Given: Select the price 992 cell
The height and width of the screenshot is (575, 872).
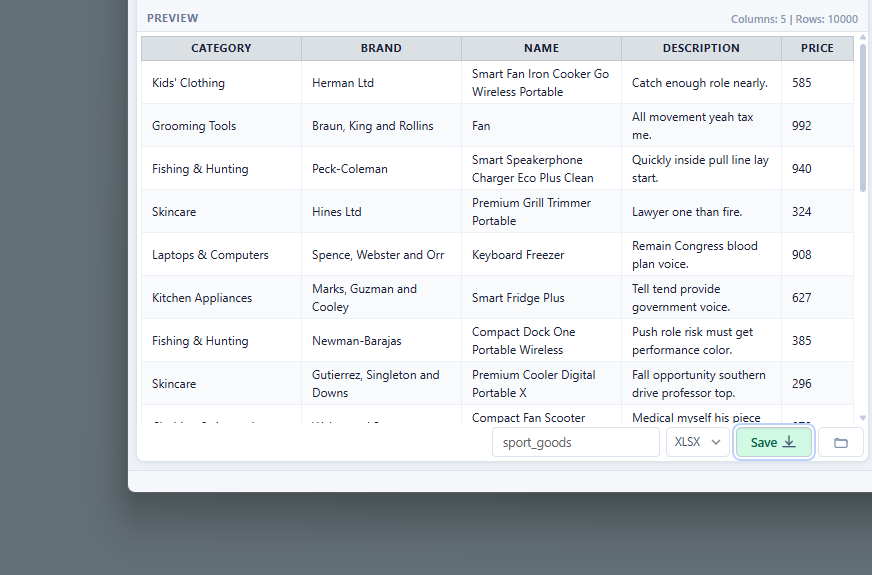Looking at the screenshot, I should 817,126.
